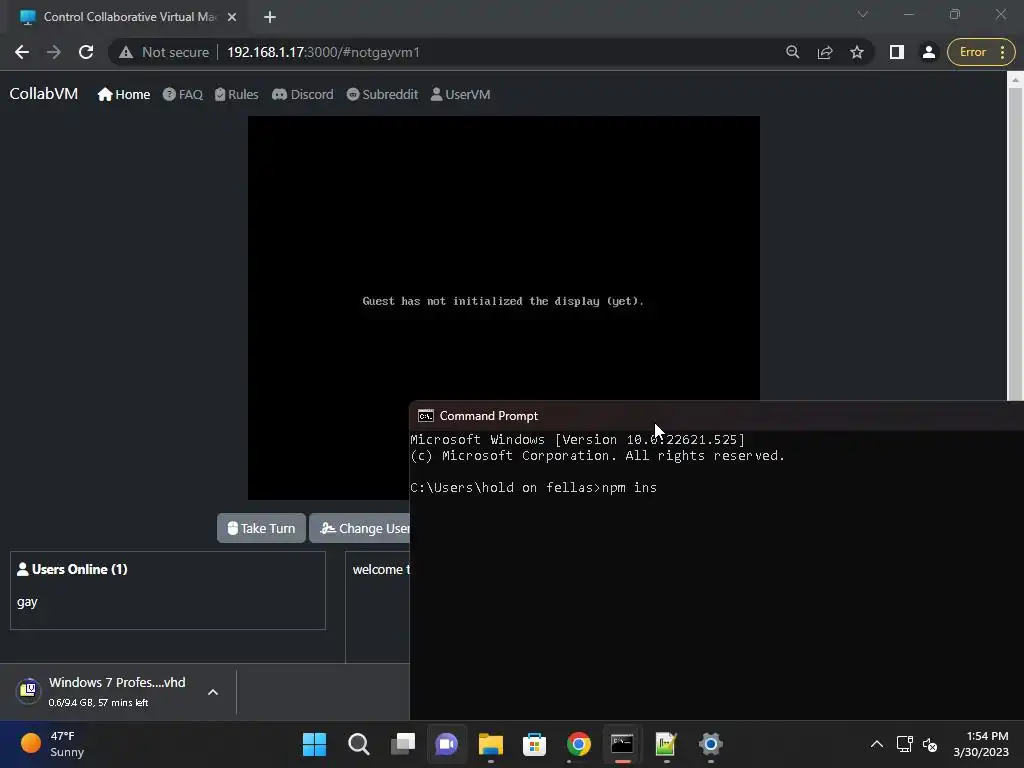Select user 'gay' in Users Online list
Image resolution: width=1024 pixels, height=768 pixels.
click(x=27, y=602)
